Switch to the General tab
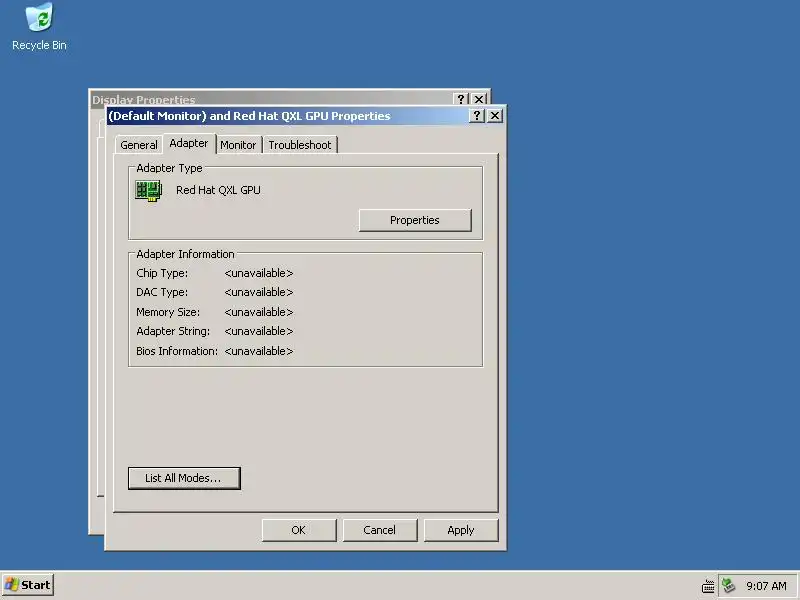This screenshot has width=800, height=600. click(x=139, y=145)
